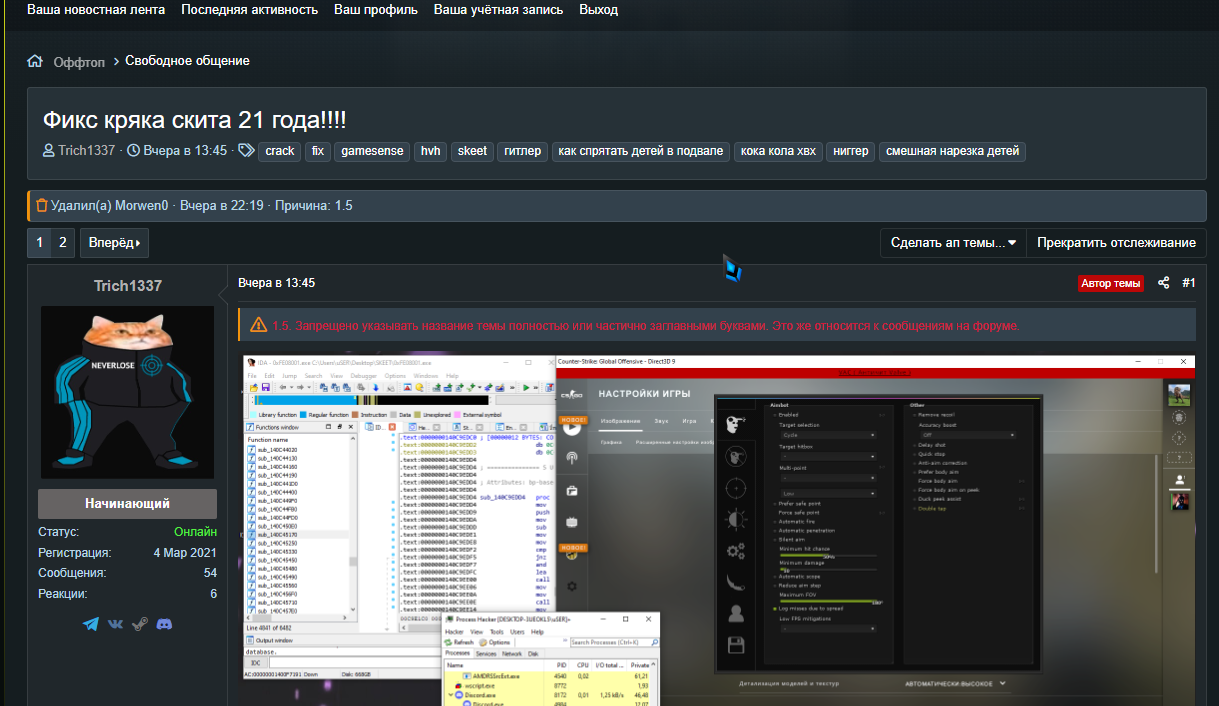Click the home icon in the breadcrumb
The image size is (1219, 706).
(x=35, y=61)
